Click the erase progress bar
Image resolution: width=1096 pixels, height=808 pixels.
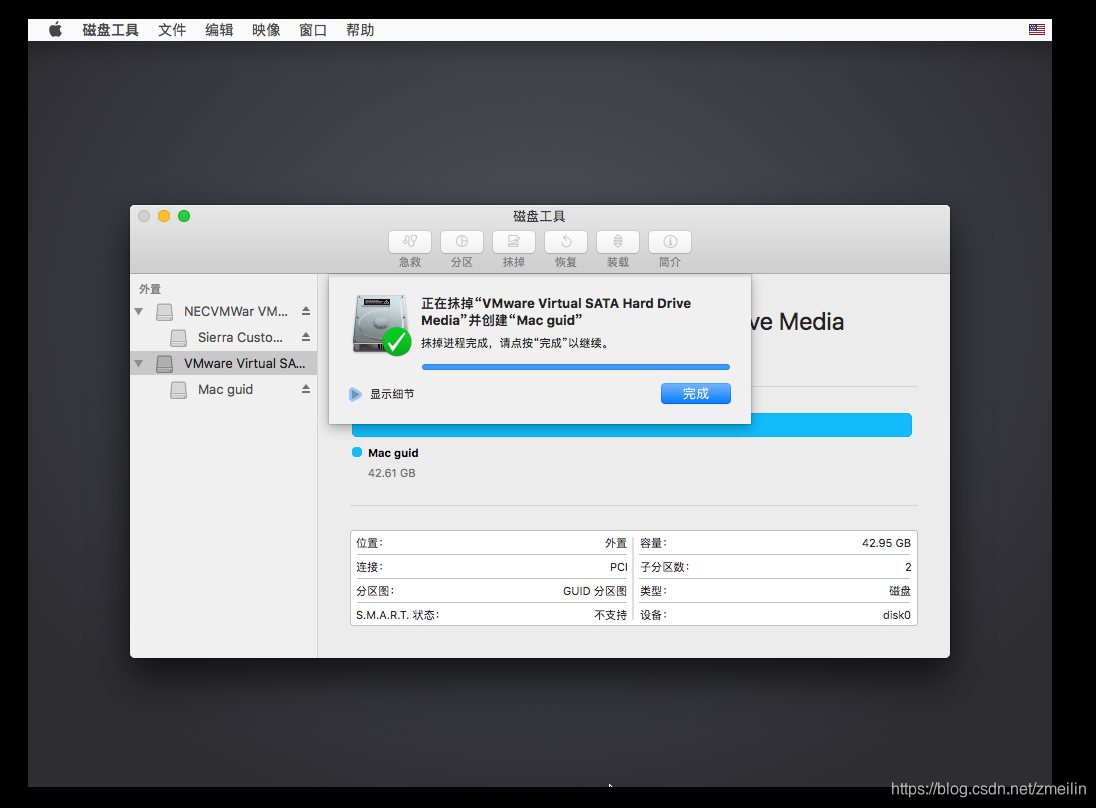(x=575, y=367)
